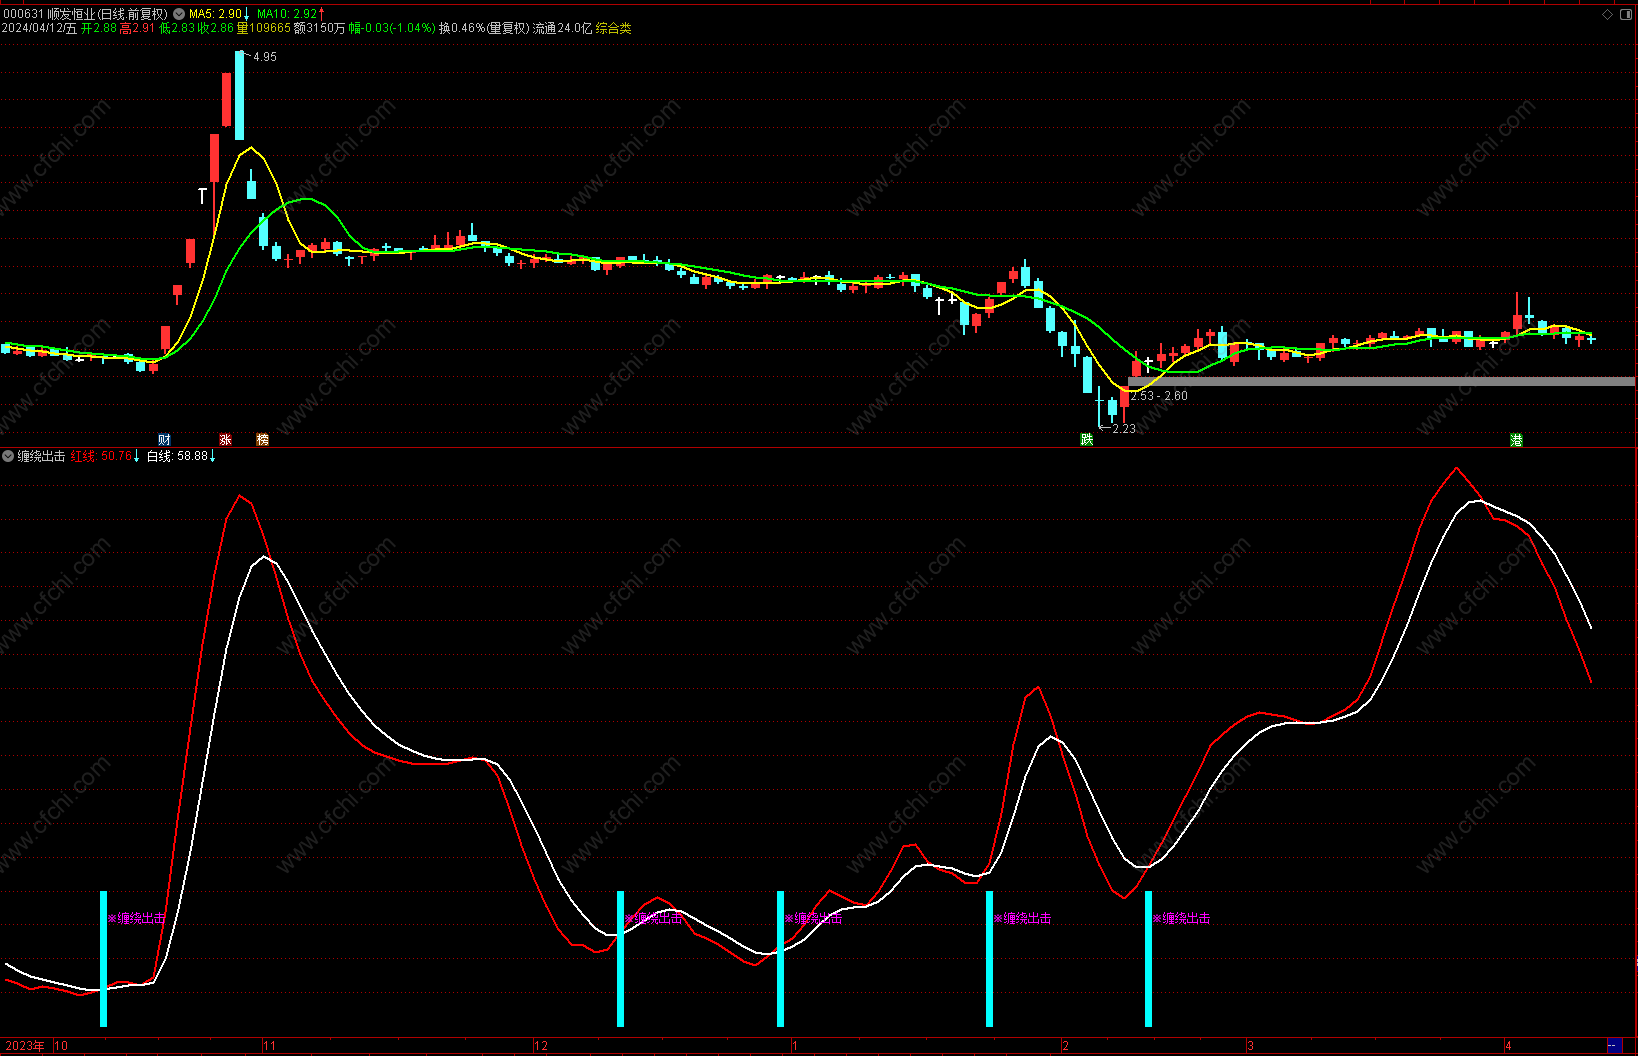Click the month 1 timeline label
This screenshot has height=1056, width=1638.
coord(795,1046)
